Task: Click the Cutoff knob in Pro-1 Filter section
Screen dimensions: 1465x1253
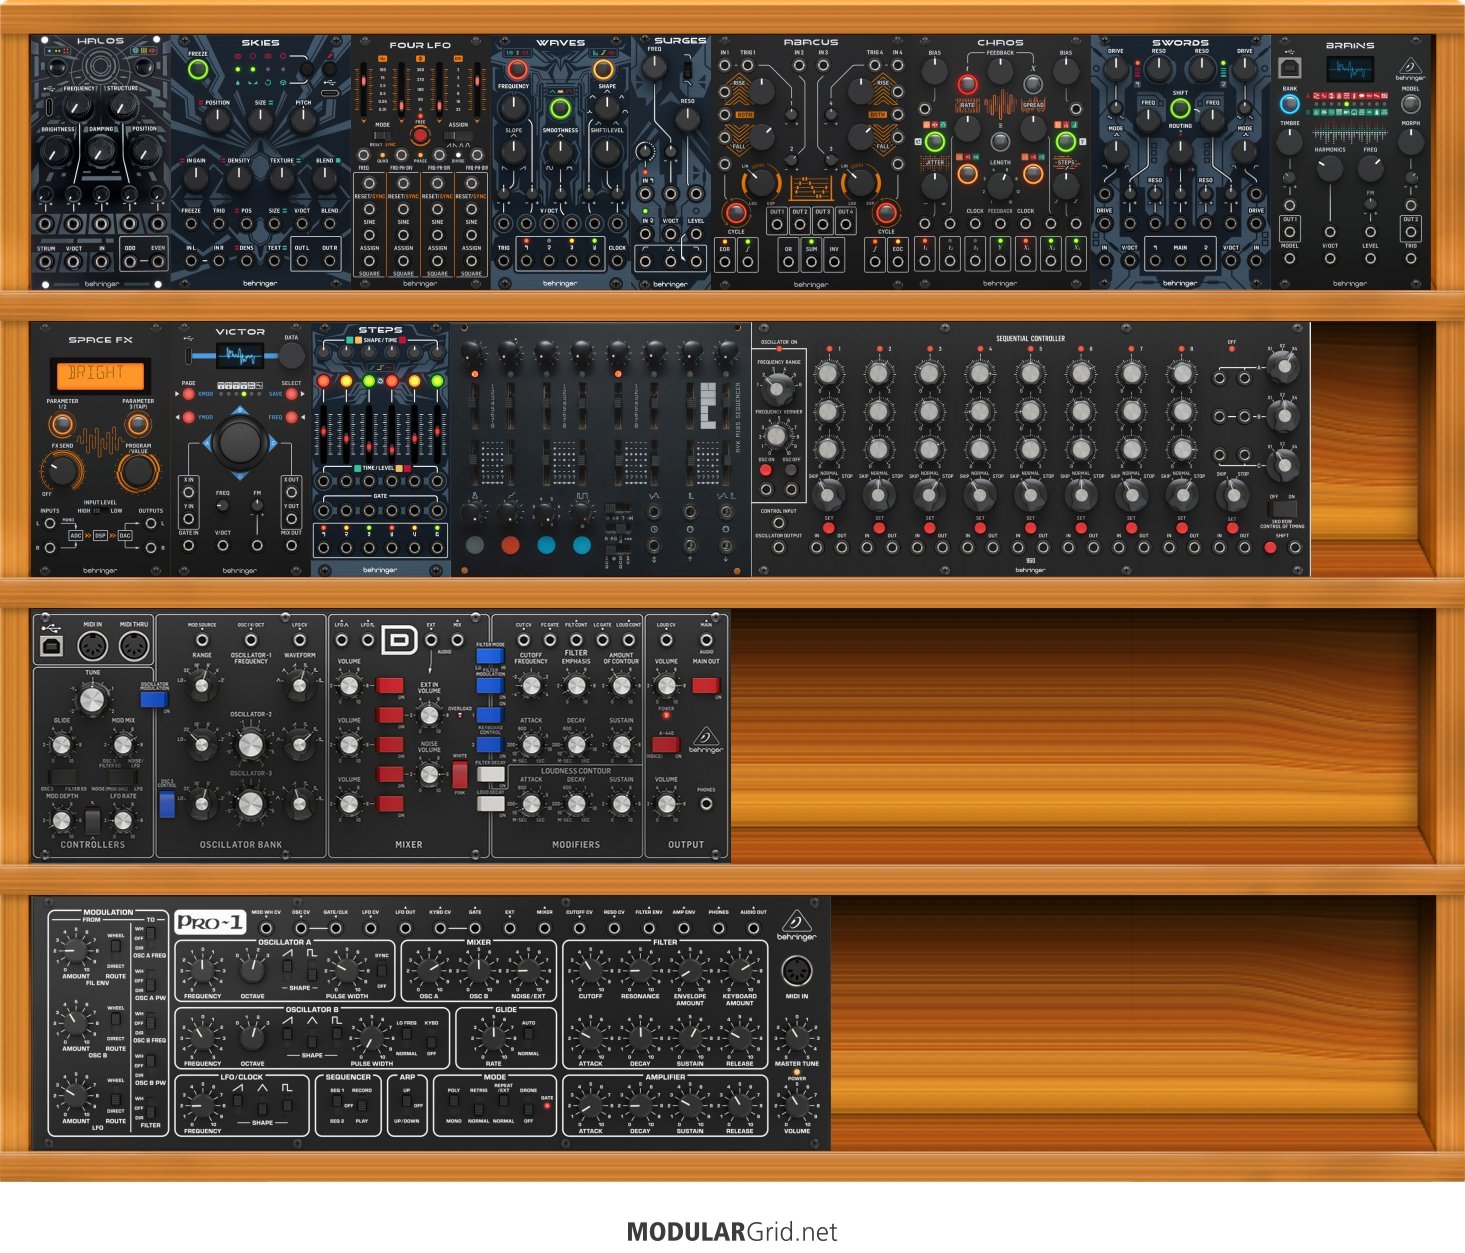Action: tap(590, 970)
